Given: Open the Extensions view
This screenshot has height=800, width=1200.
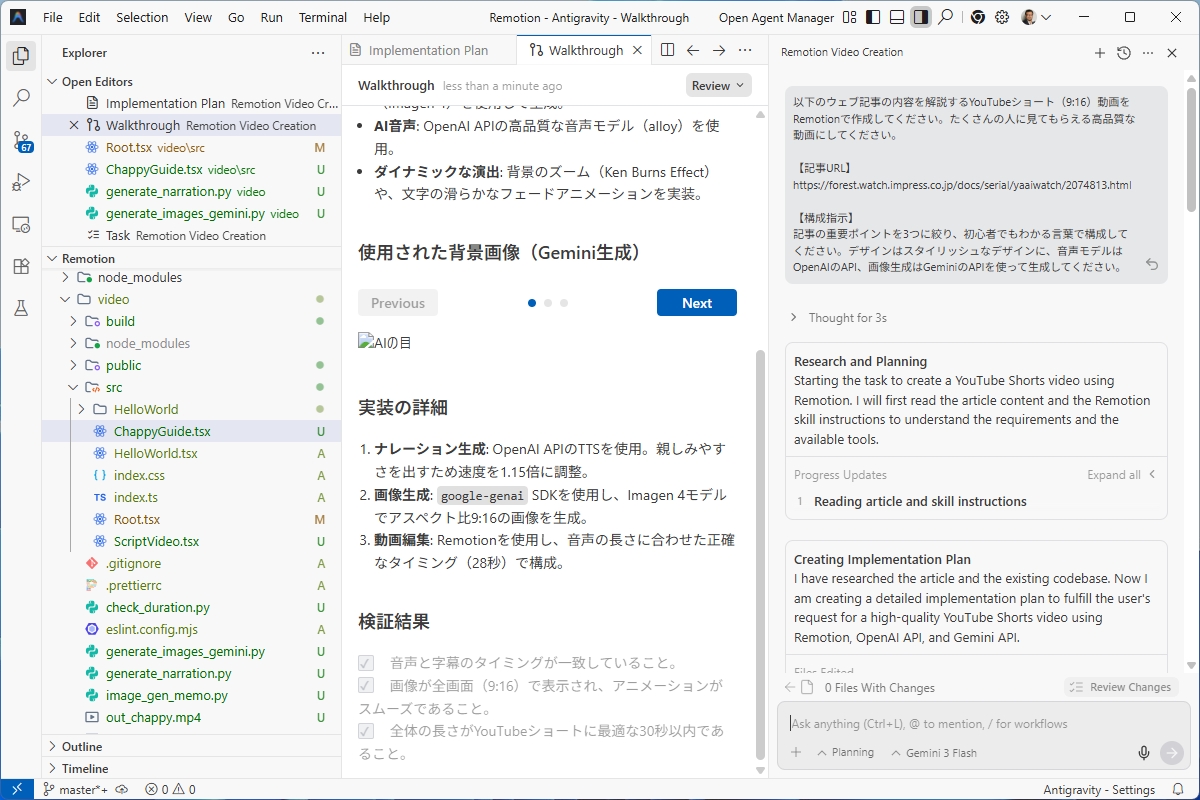Looking at the screenshot, I should (20, 266).
